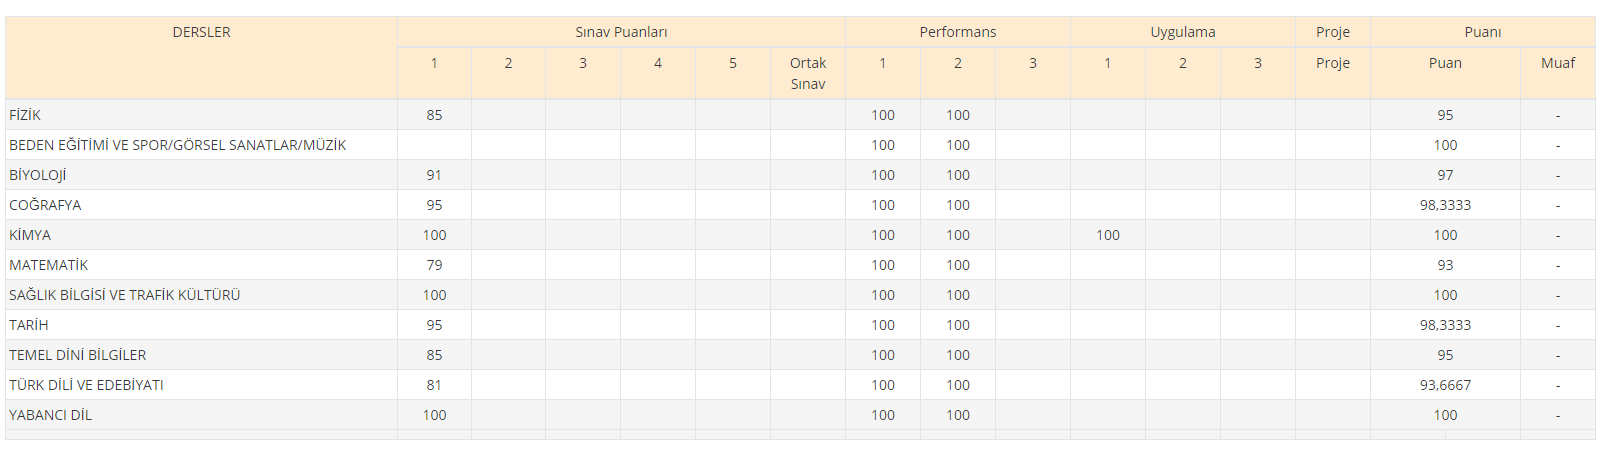Image resolution: width=1613 pixels, height=449 pixels.
Task: Select the Performans group header
Action: tap(957, 32)
